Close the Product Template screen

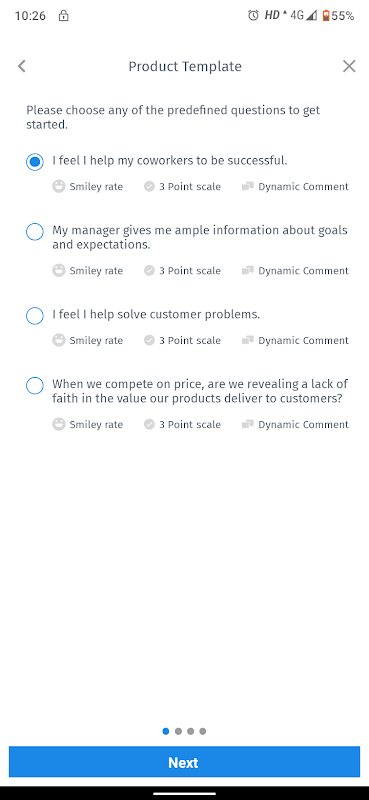pos(349,66)
